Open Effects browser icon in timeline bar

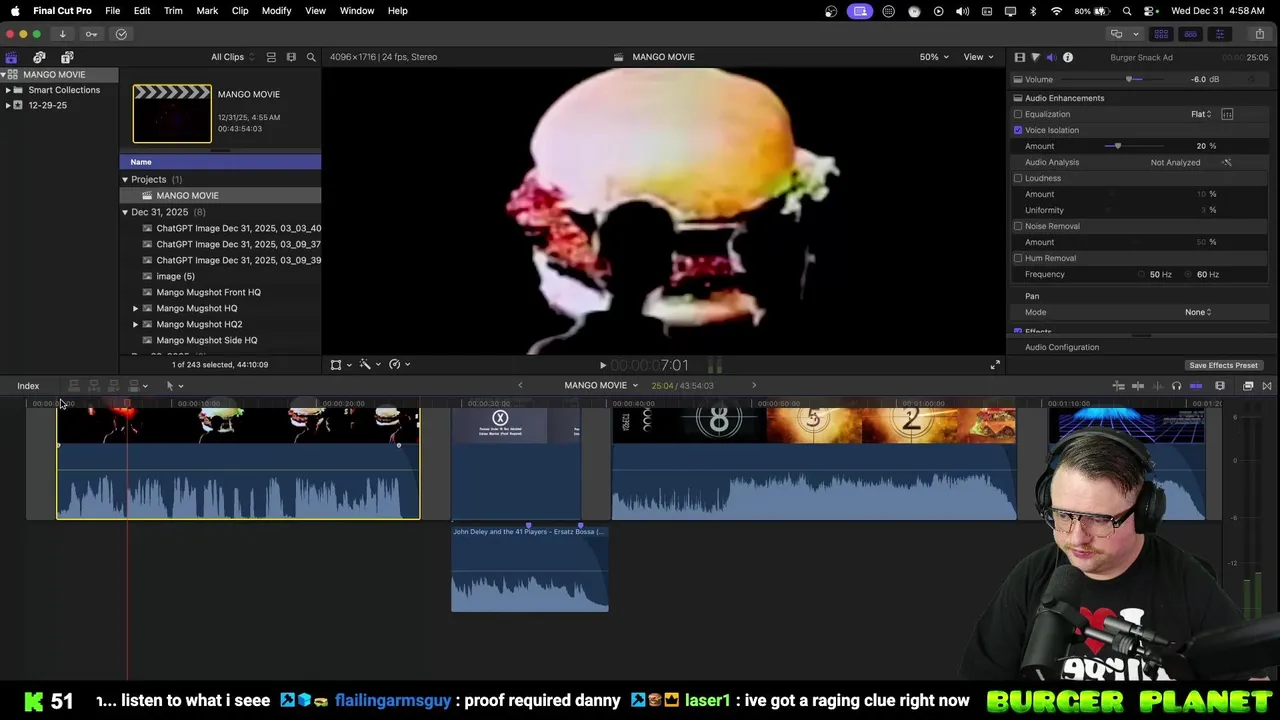[x=1248, y=386]
